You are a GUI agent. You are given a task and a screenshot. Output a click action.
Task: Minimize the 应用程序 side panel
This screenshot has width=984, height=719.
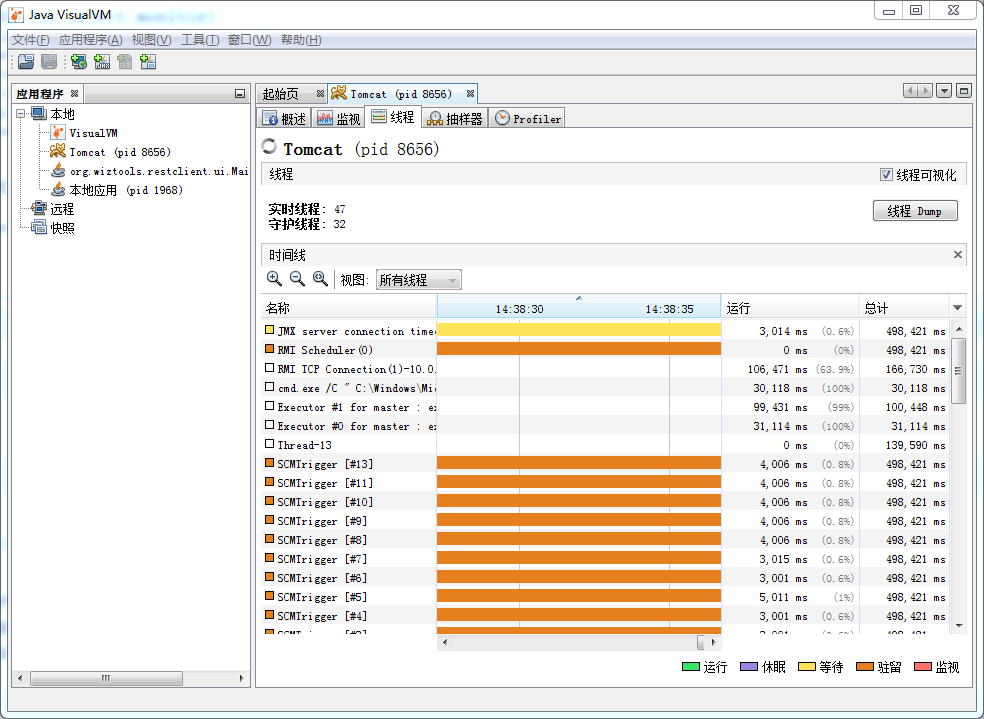pos(240,93)
